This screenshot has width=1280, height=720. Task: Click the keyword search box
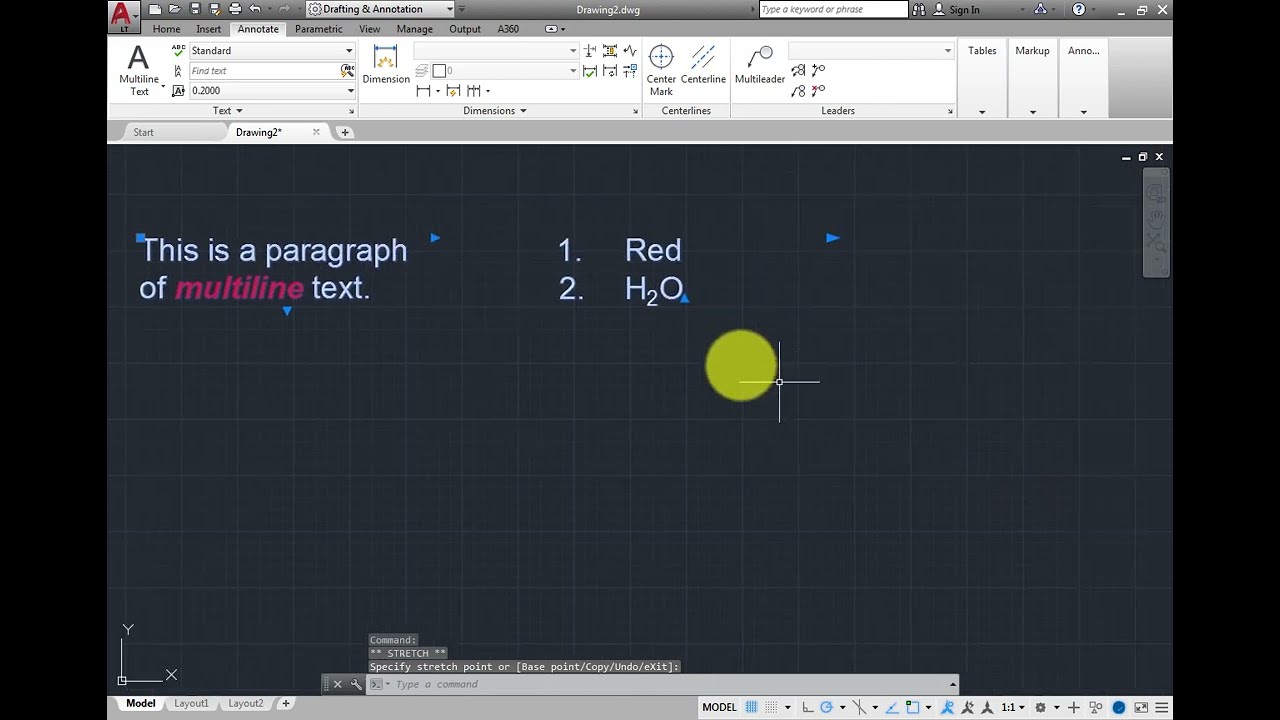833,9
